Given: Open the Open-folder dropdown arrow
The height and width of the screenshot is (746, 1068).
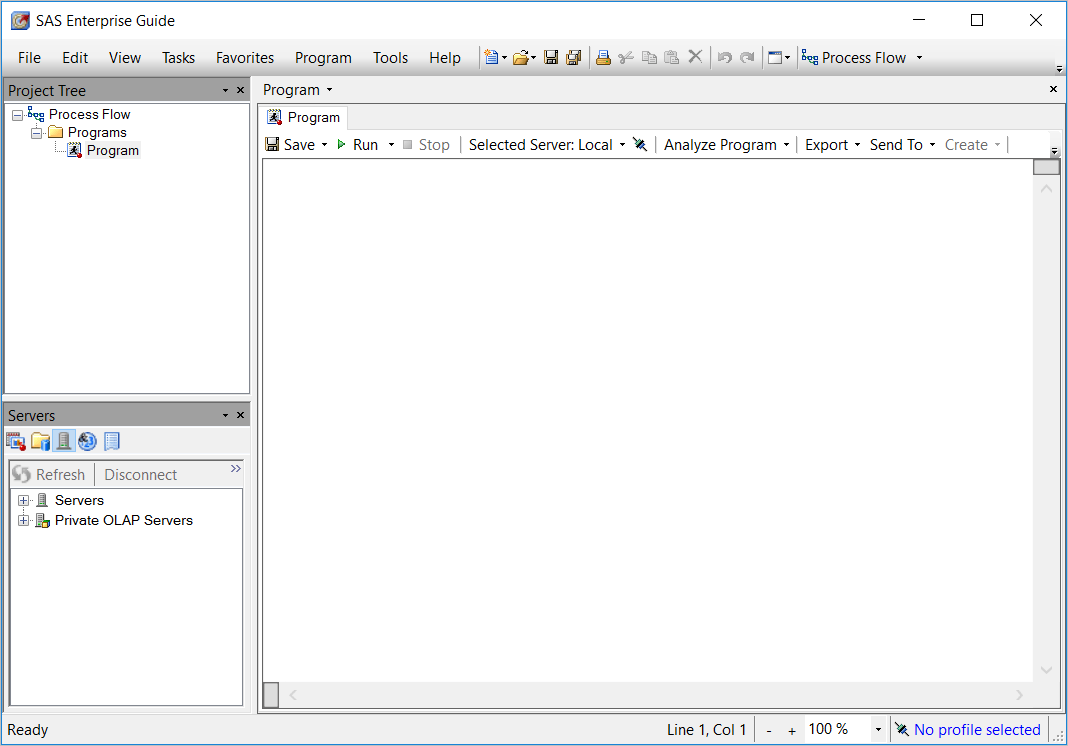Looking at the screenshot, I should pyautogui.click(x=533, y=58).
